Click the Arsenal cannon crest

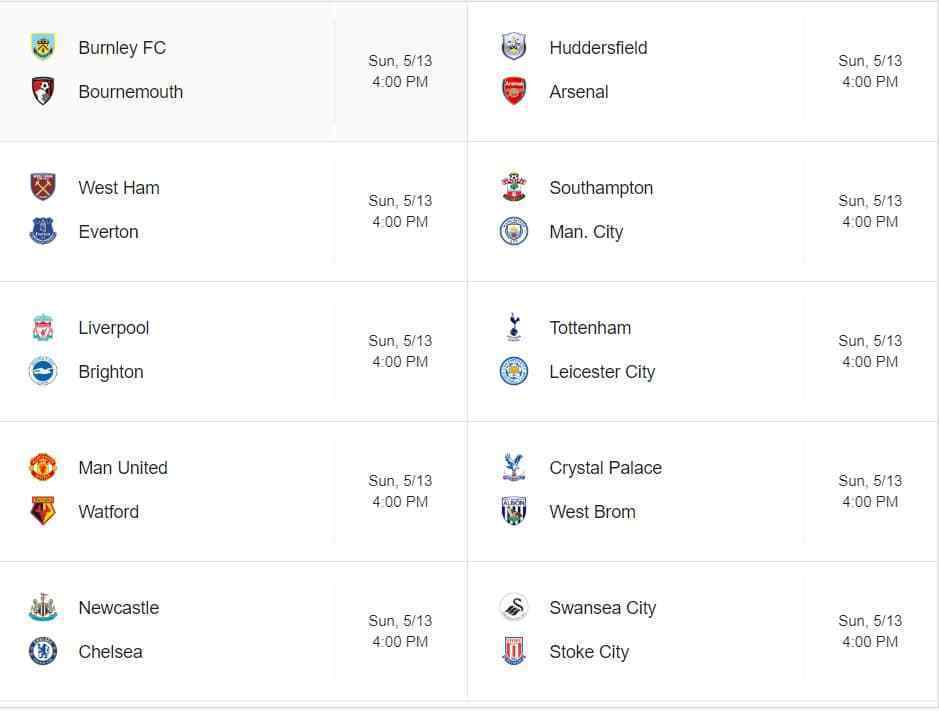coord(514,91)
